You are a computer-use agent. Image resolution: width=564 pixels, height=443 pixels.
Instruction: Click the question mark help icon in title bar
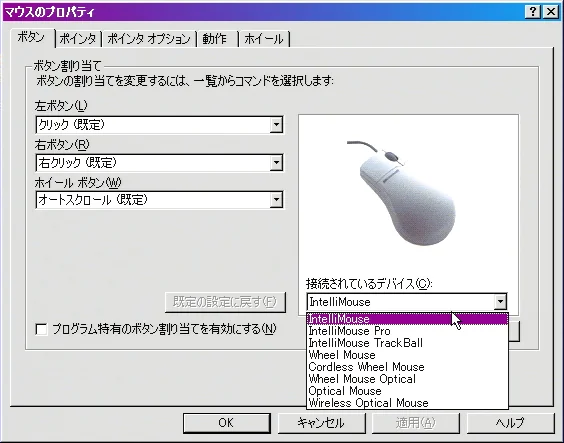coord(533,12)
